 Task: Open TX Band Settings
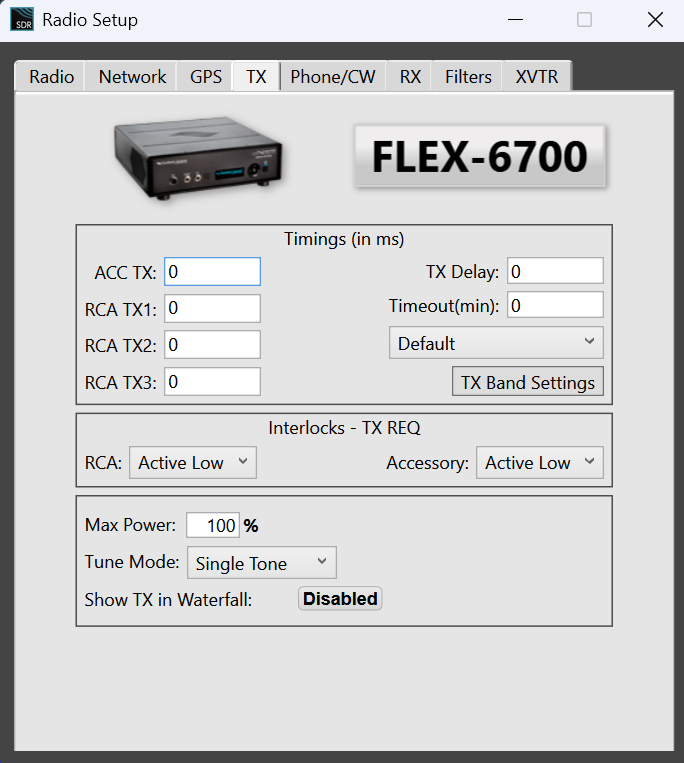tap(528, 382)
